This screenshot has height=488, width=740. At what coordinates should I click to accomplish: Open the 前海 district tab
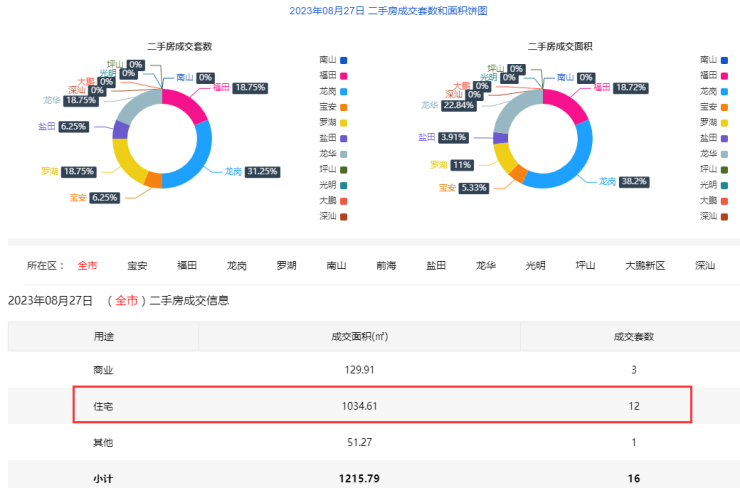(386, 266)
